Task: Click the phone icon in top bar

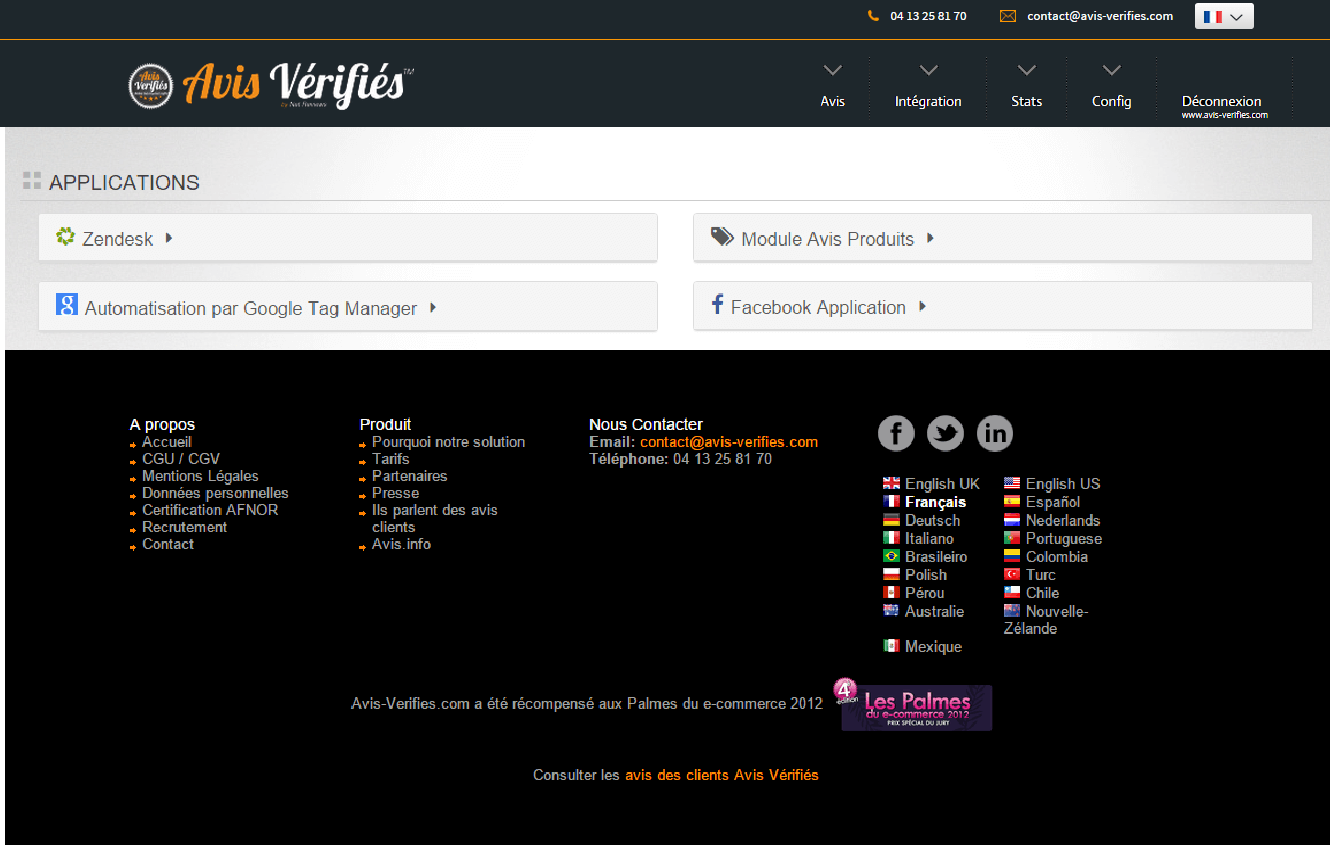Action: (x=873, y=16)
